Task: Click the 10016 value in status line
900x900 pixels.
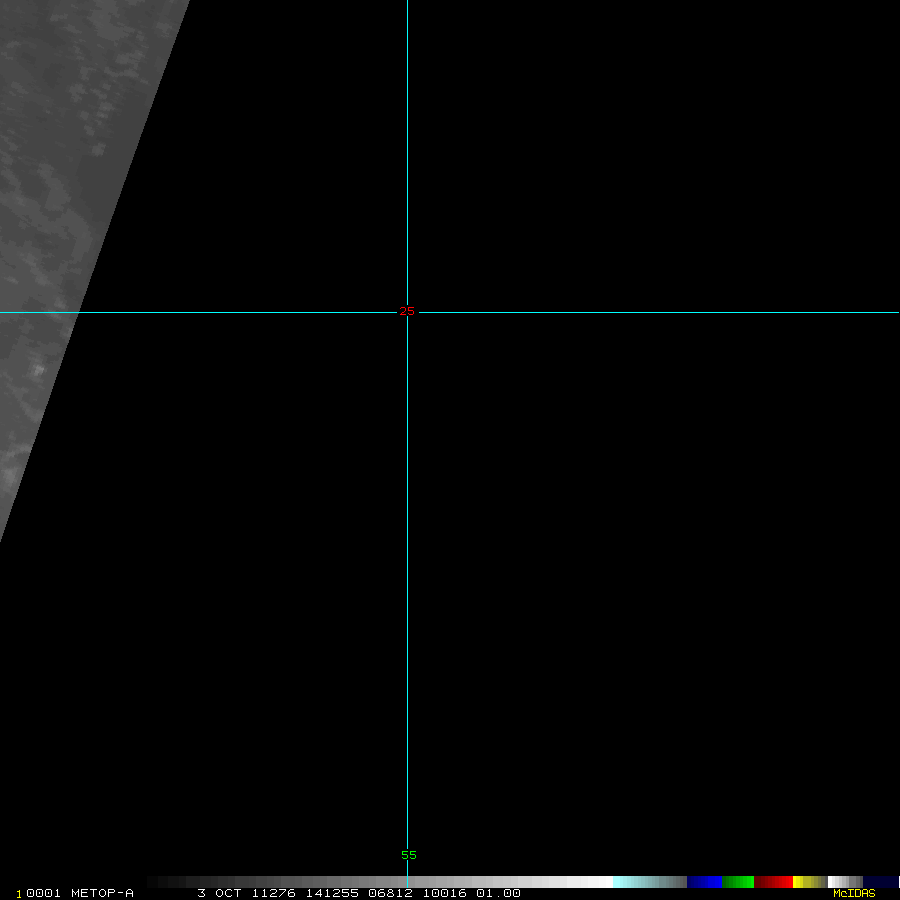Action: tap(444, 893)
